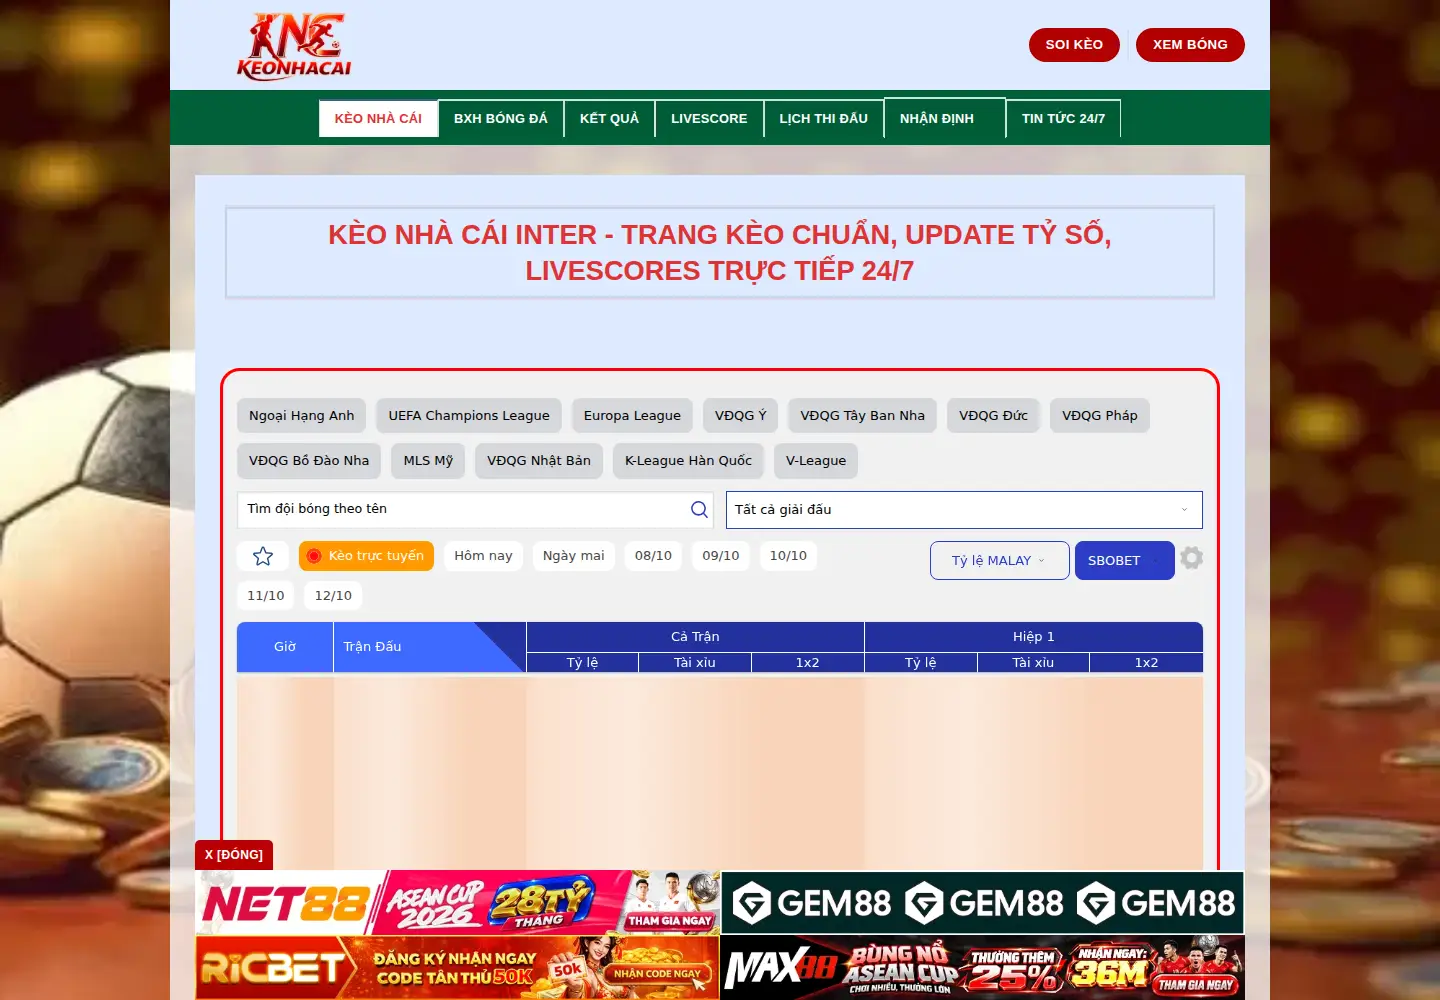Select date 09/10
The image size is (1440, 1000).
721,556
